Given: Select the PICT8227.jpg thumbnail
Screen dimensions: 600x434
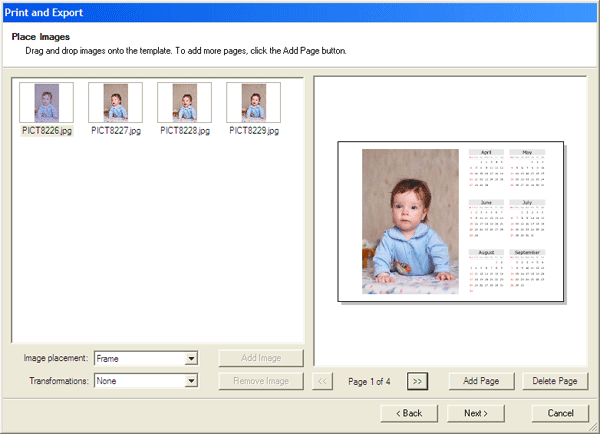Looking at the screenshot, I should (116, 102).
